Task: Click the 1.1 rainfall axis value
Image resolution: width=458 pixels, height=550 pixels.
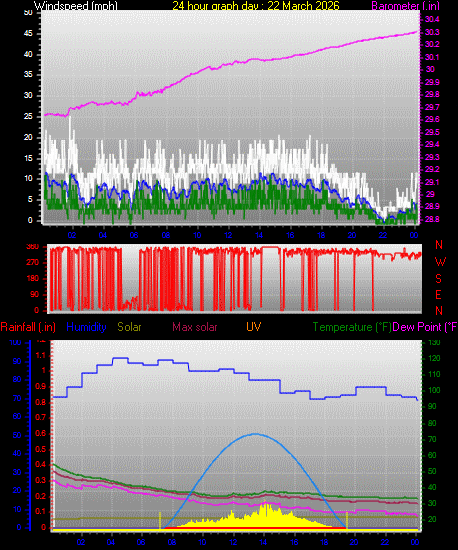Action: 41,355
